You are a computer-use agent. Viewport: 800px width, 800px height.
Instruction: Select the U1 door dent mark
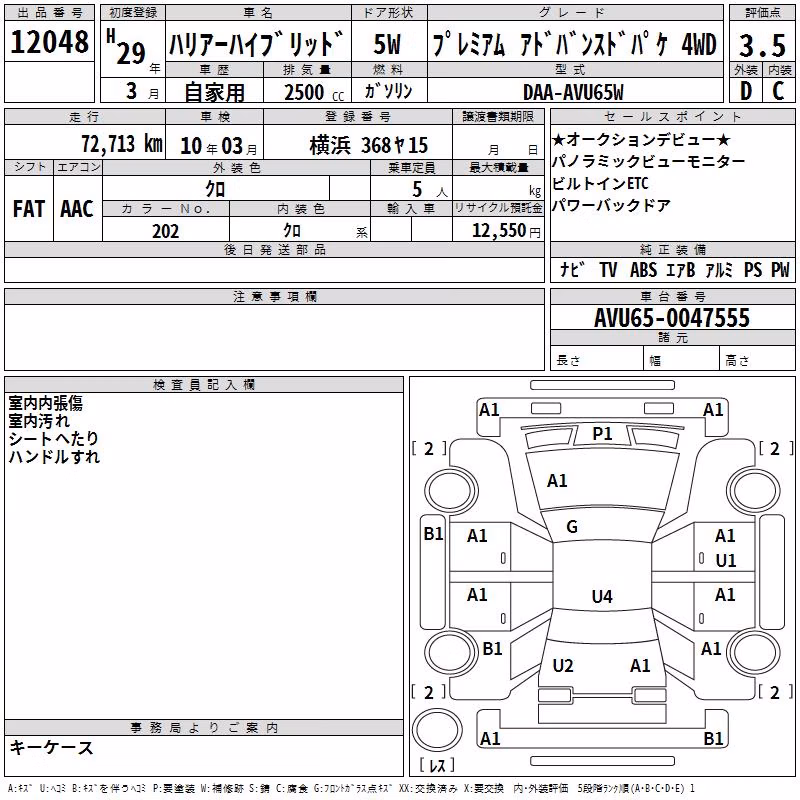coord(726,561)
